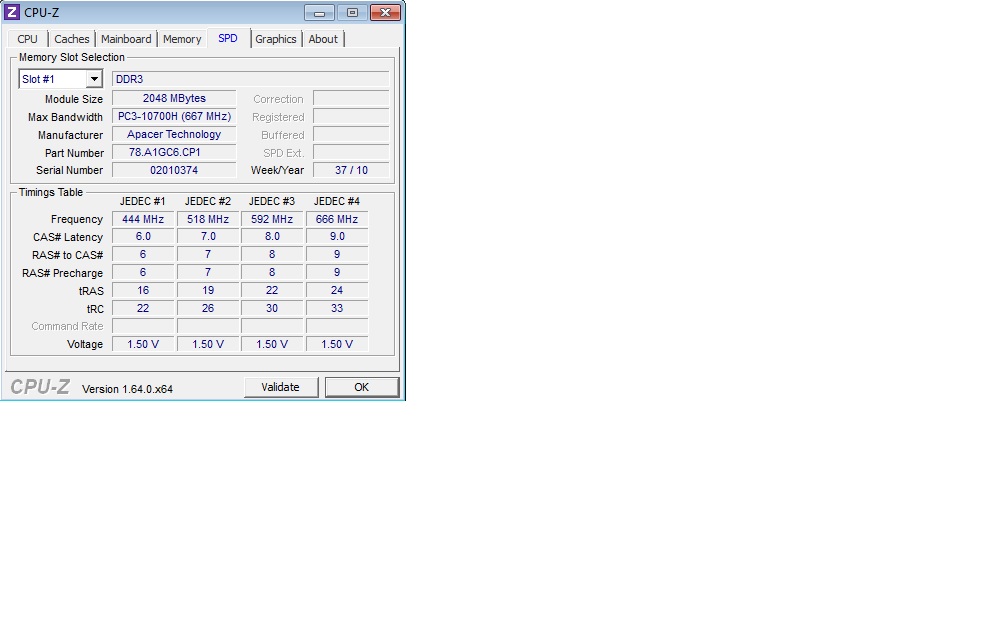
Task: Click tRC value 30
Action: (x=272, y=309)
